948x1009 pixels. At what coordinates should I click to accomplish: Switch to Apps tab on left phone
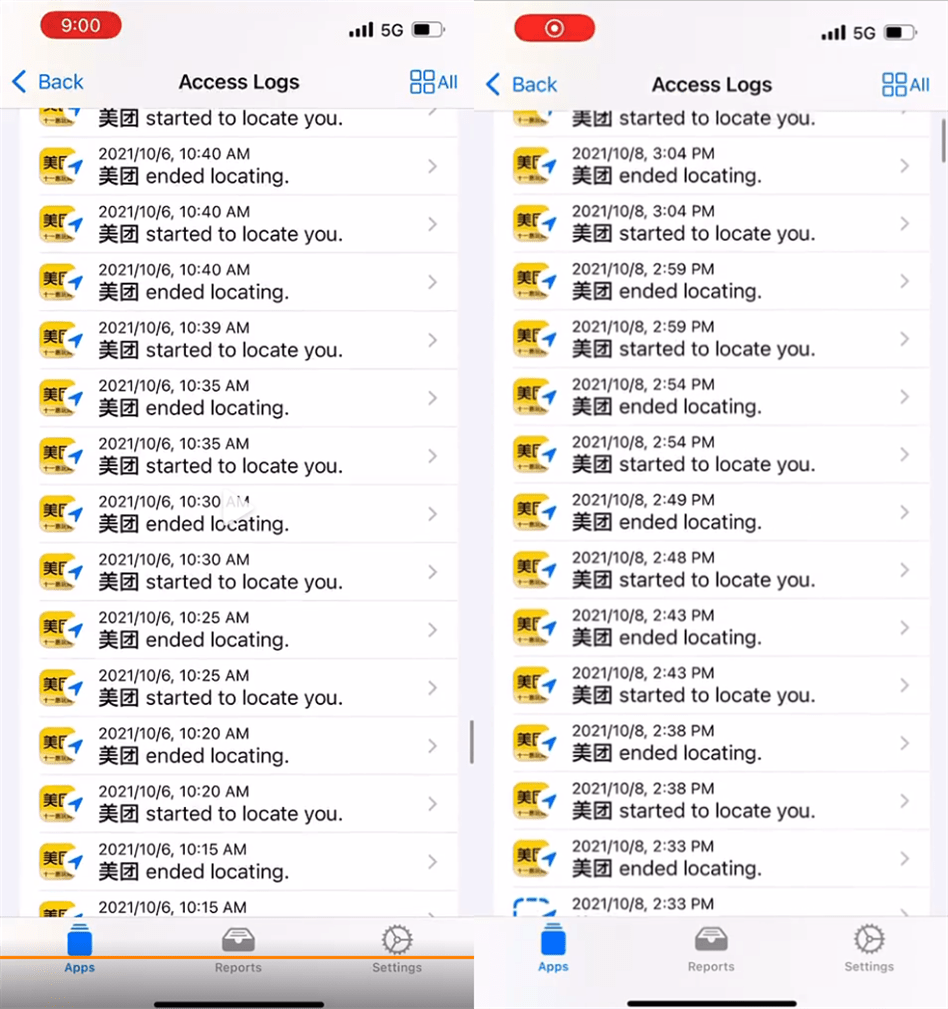click(80, 949)
